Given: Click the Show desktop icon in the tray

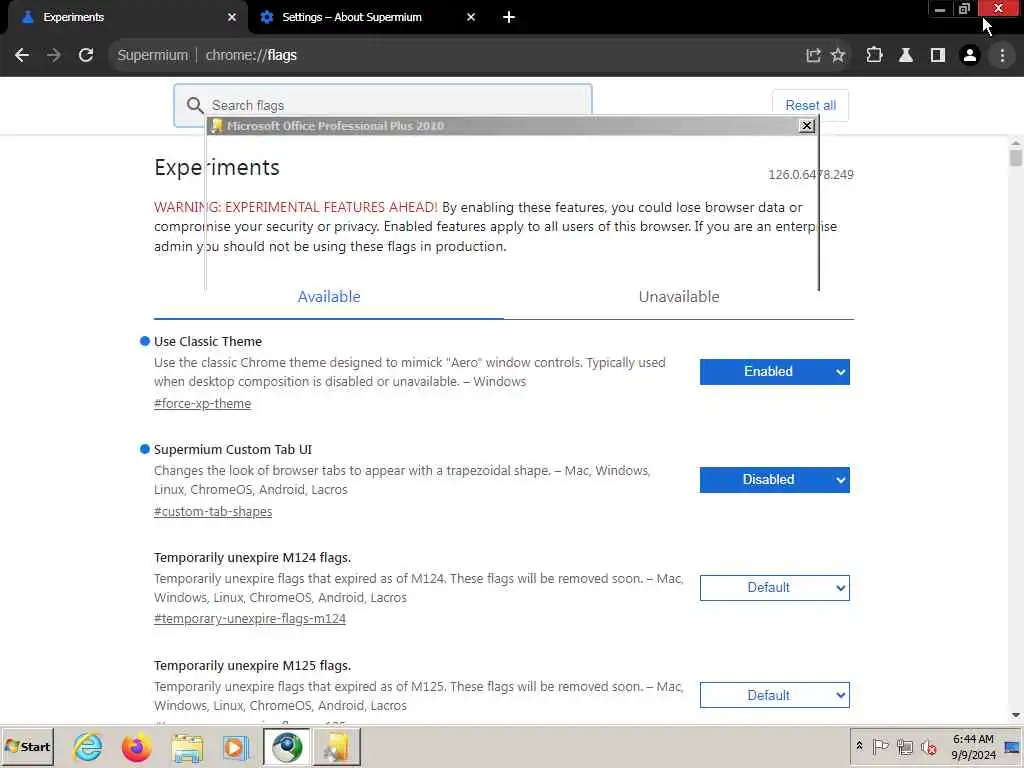Looking at the screenshot, I should [x=1013, y=747].
